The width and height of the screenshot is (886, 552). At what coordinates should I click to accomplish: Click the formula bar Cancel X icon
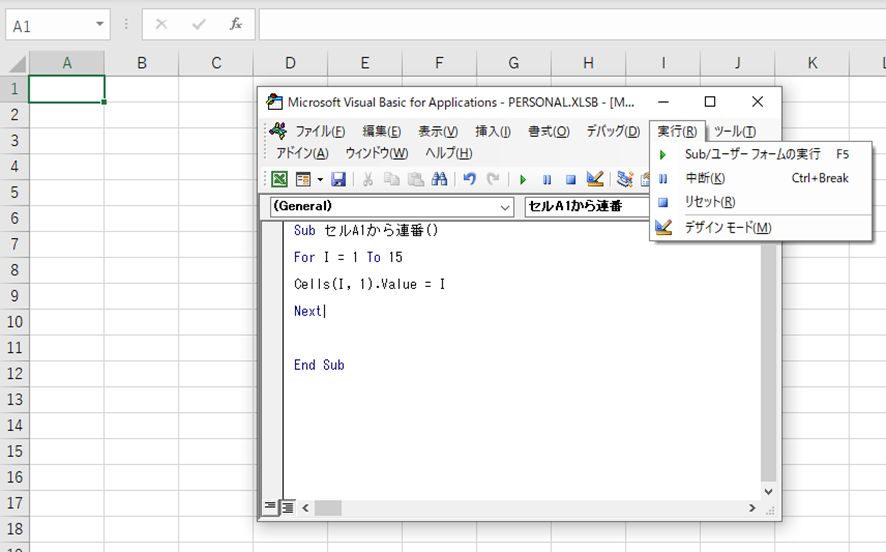(161, 24)
